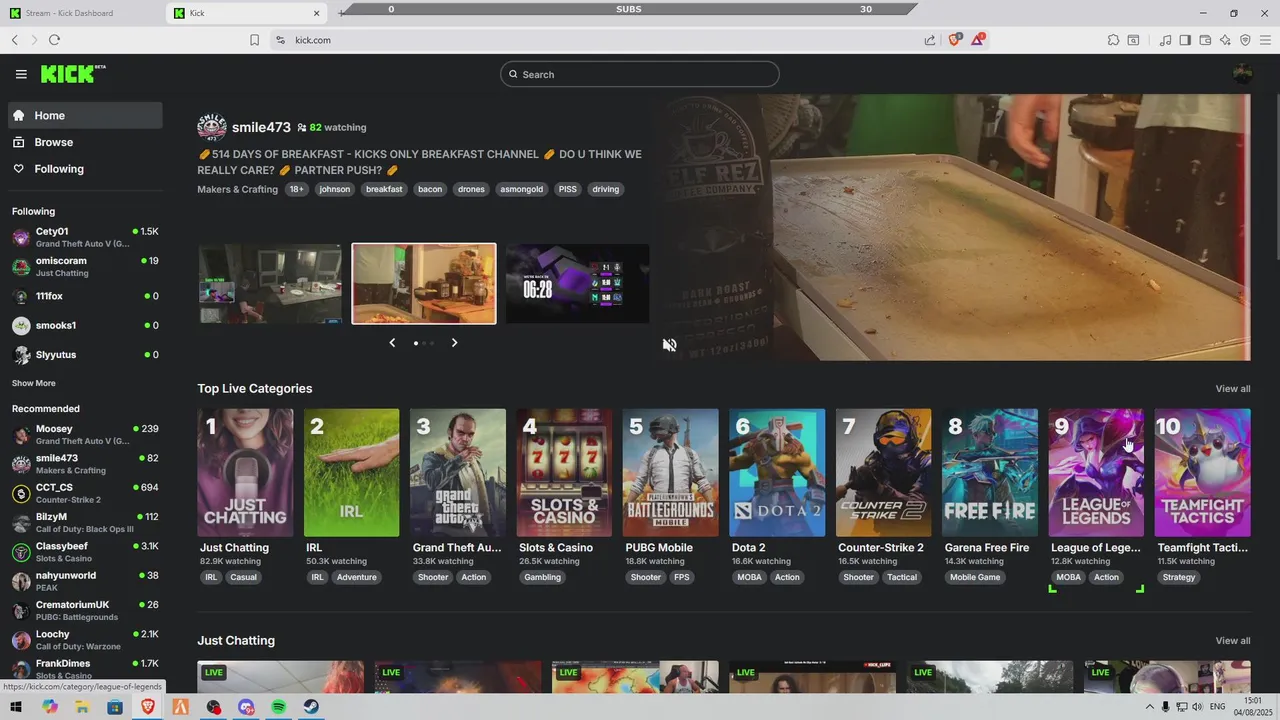The width and height of the screenshot is (1280, 720).
Task: Open Spotify from the taskbar
Action: tap(279, 707)
